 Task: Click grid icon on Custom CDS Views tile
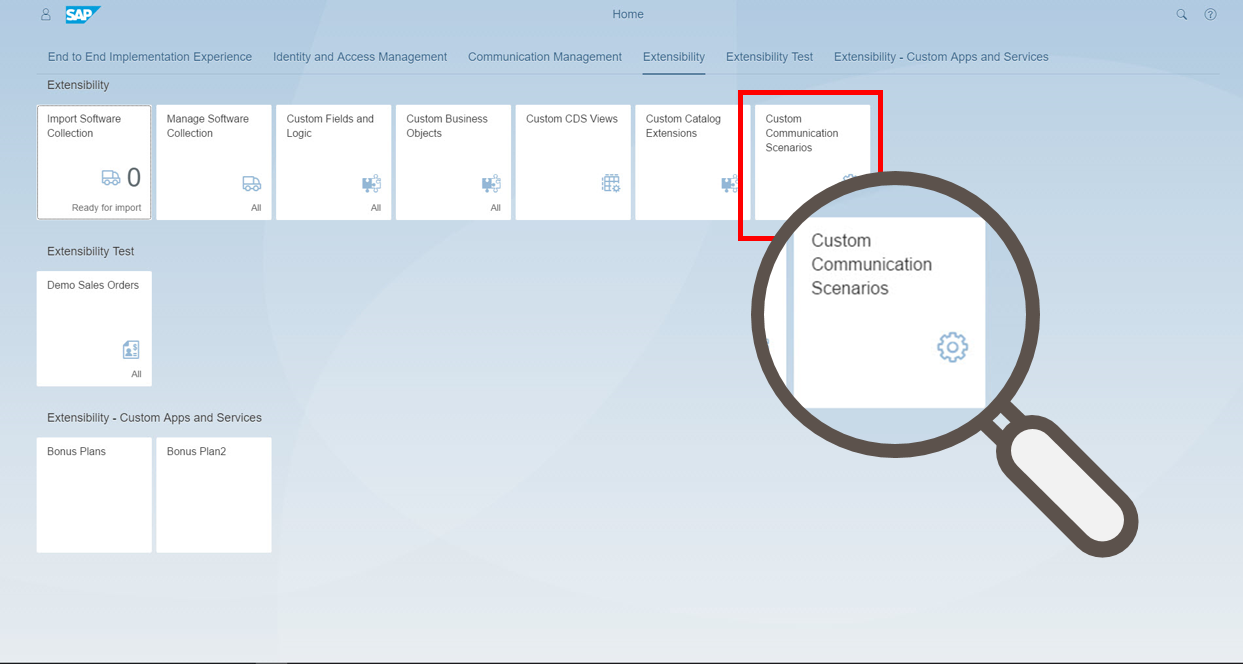coord(610,183)
